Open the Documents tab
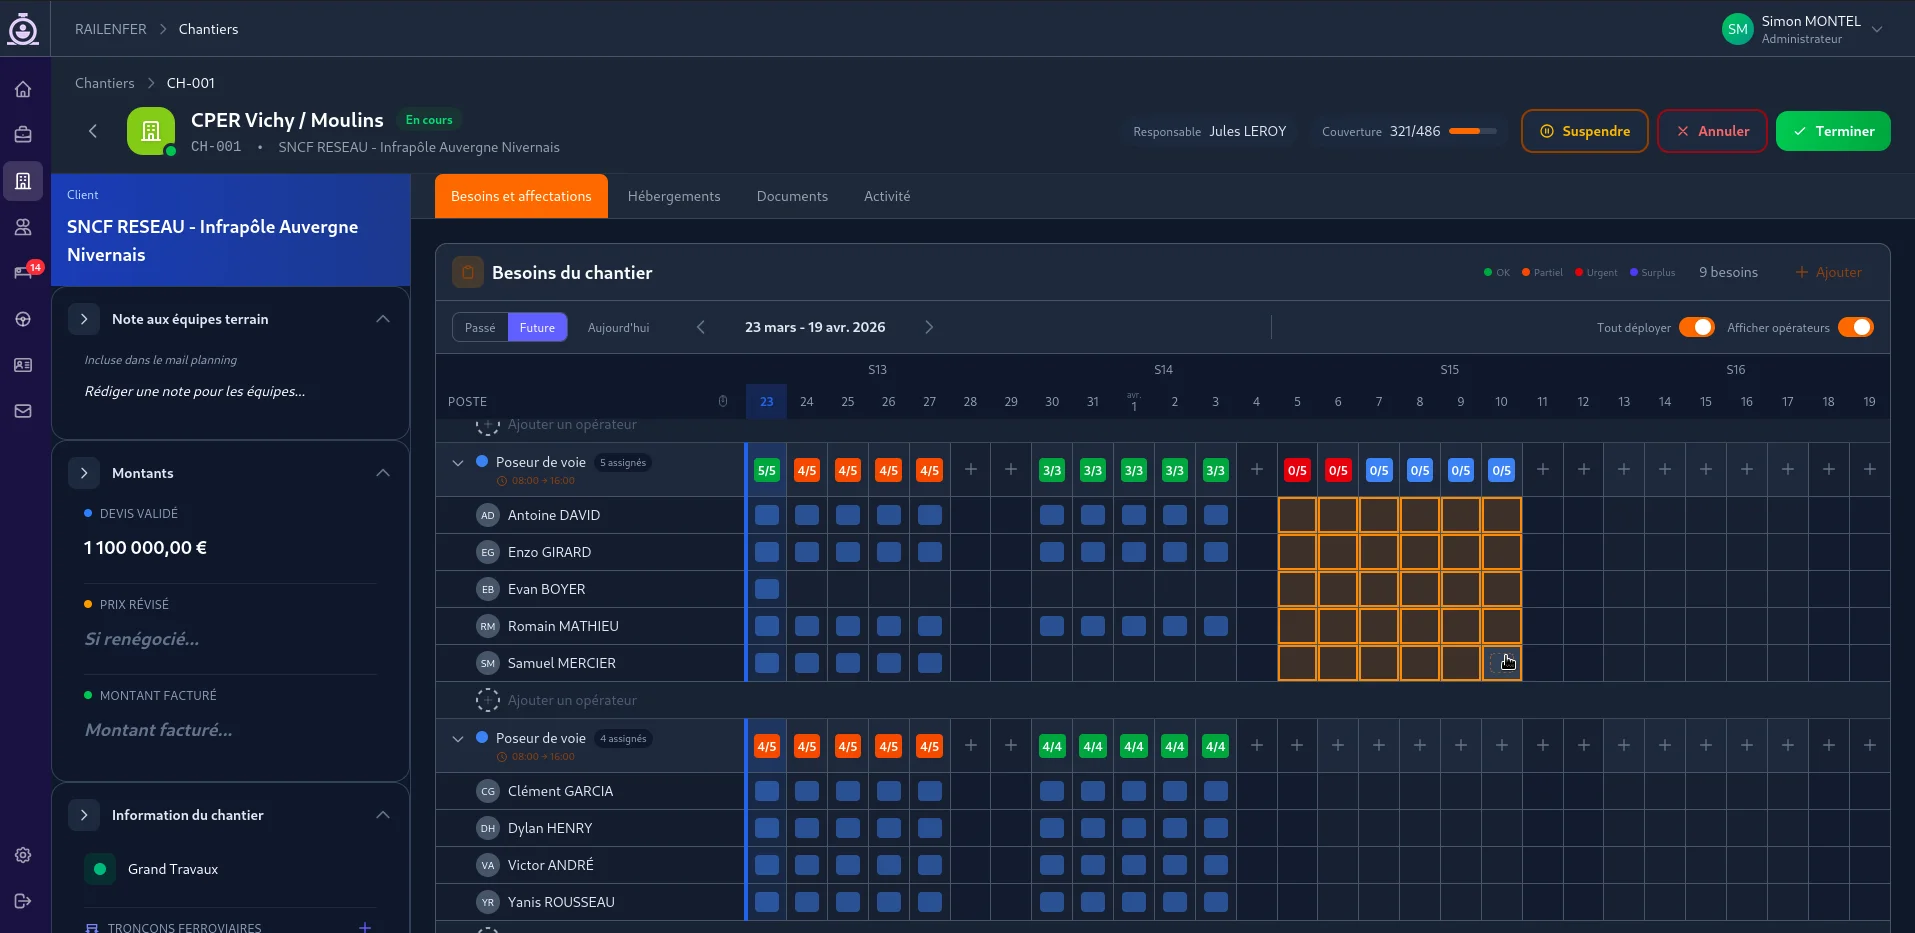This screenshot has width=1915, height=933. pyautogui.click(x=792, y=196)
